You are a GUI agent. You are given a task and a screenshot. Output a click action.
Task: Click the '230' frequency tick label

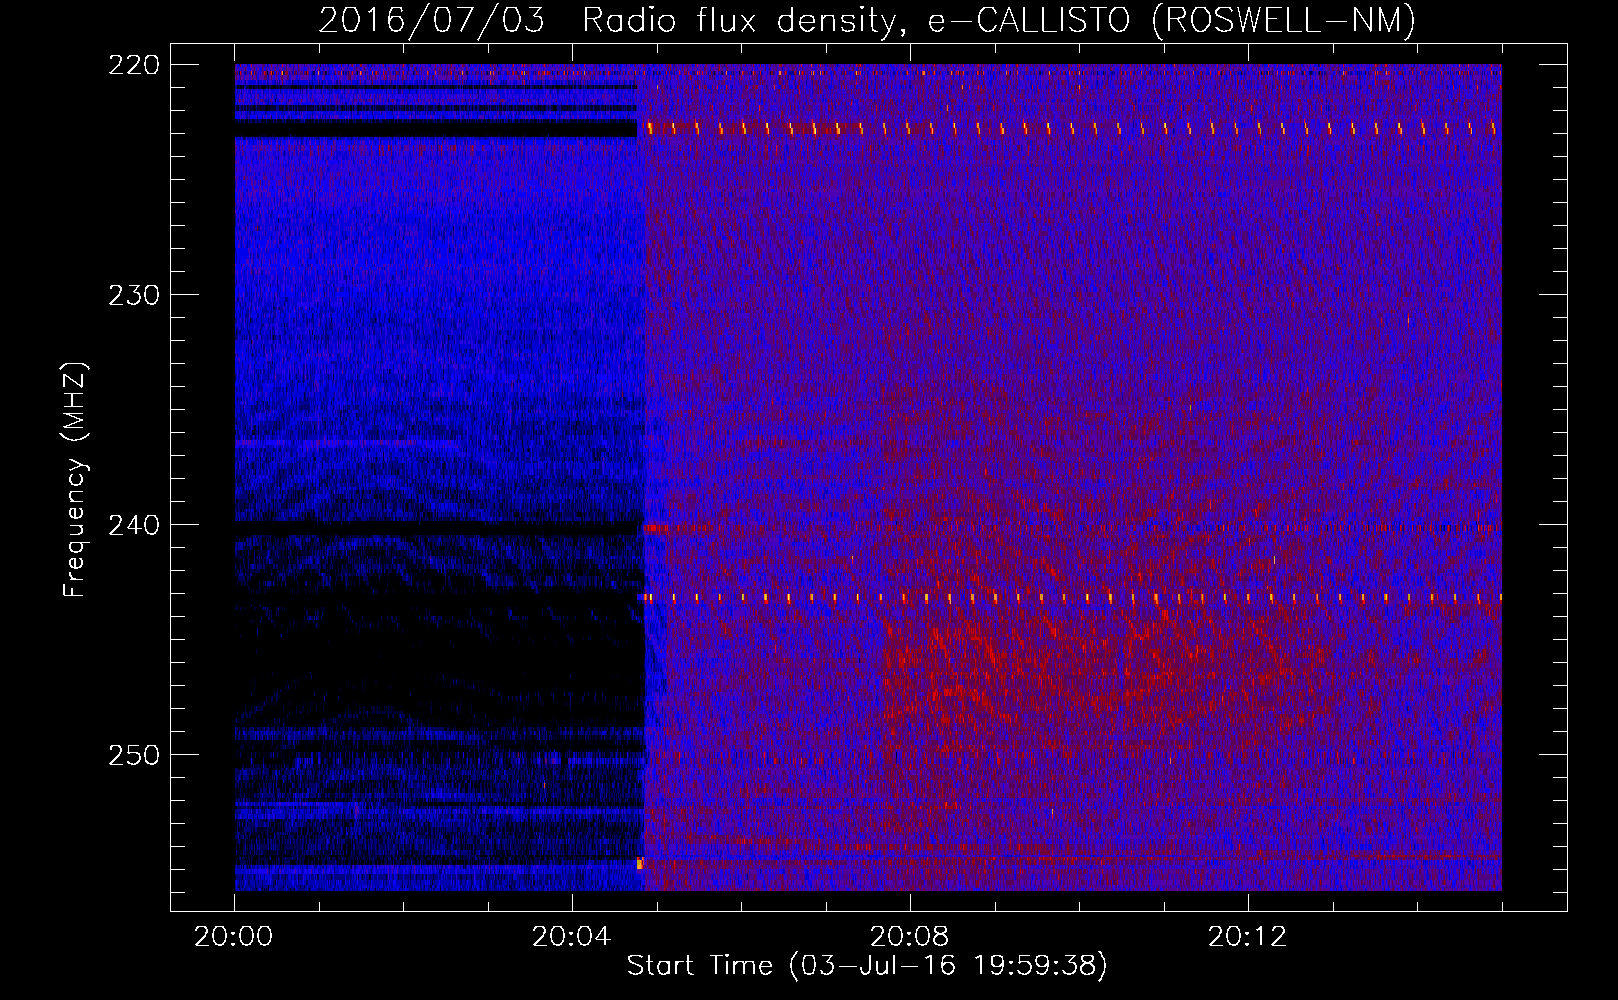tap(133, 295)
